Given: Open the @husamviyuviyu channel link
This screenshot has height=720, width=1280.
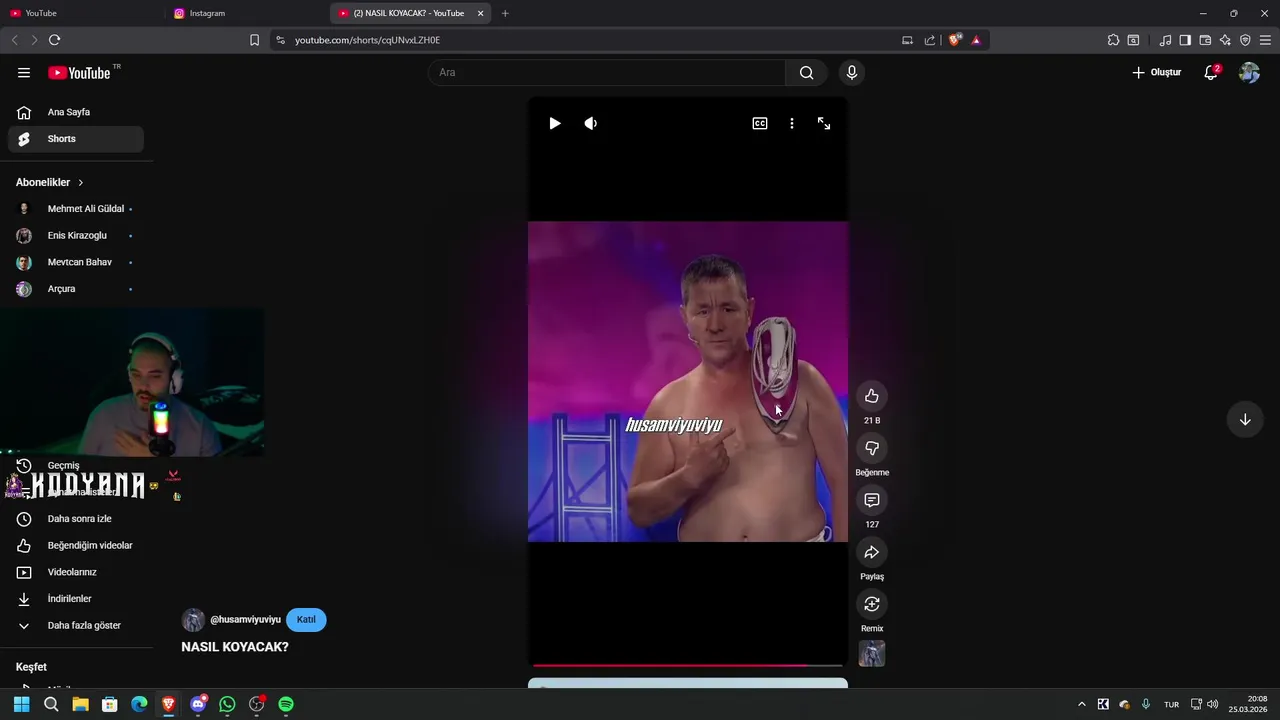Looking at the screenshot, I should point(245,620).
